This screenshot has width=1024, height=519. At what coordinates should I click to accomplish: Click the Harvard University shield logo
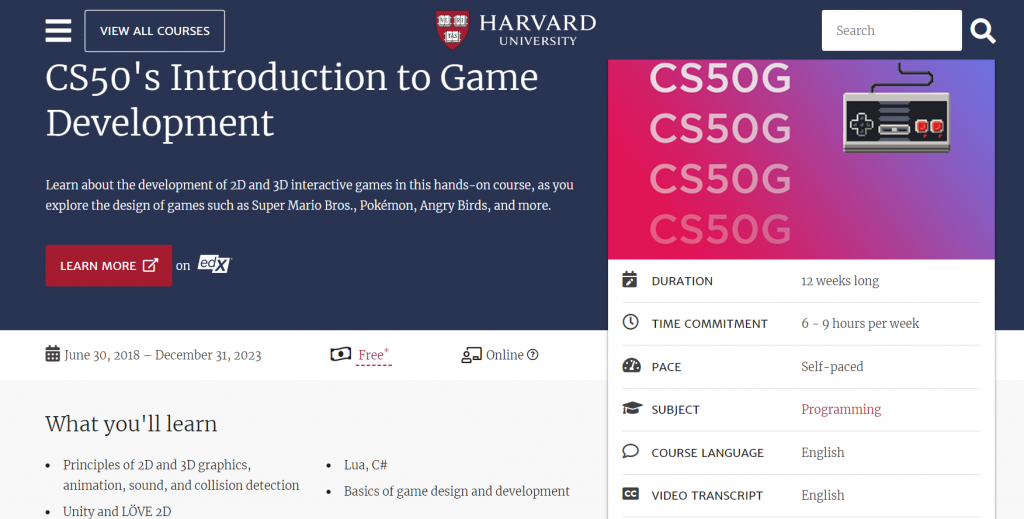[x=452, y=30]
